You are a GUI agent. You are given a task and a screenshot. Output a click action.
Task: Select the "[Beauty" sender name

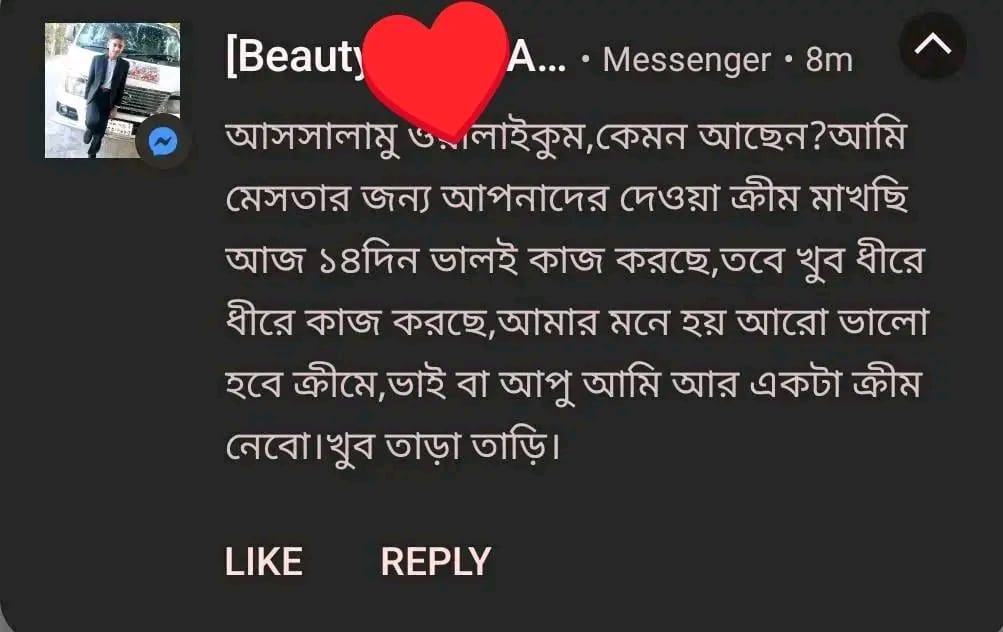pos(296,58)
